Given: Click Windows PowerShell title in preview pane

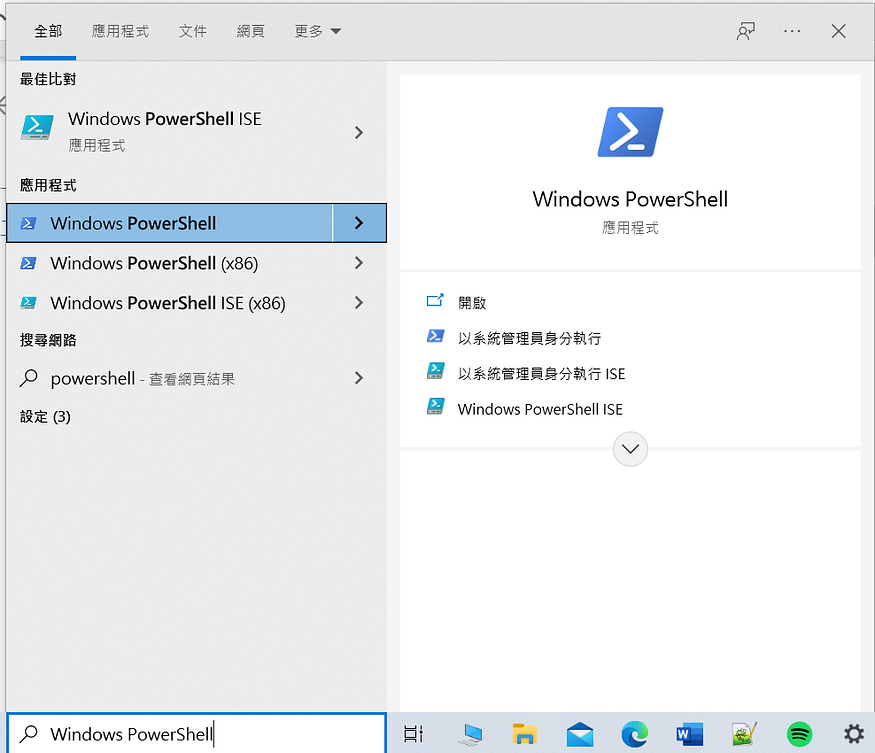Looking at the screenshot, I should (630, 199).
